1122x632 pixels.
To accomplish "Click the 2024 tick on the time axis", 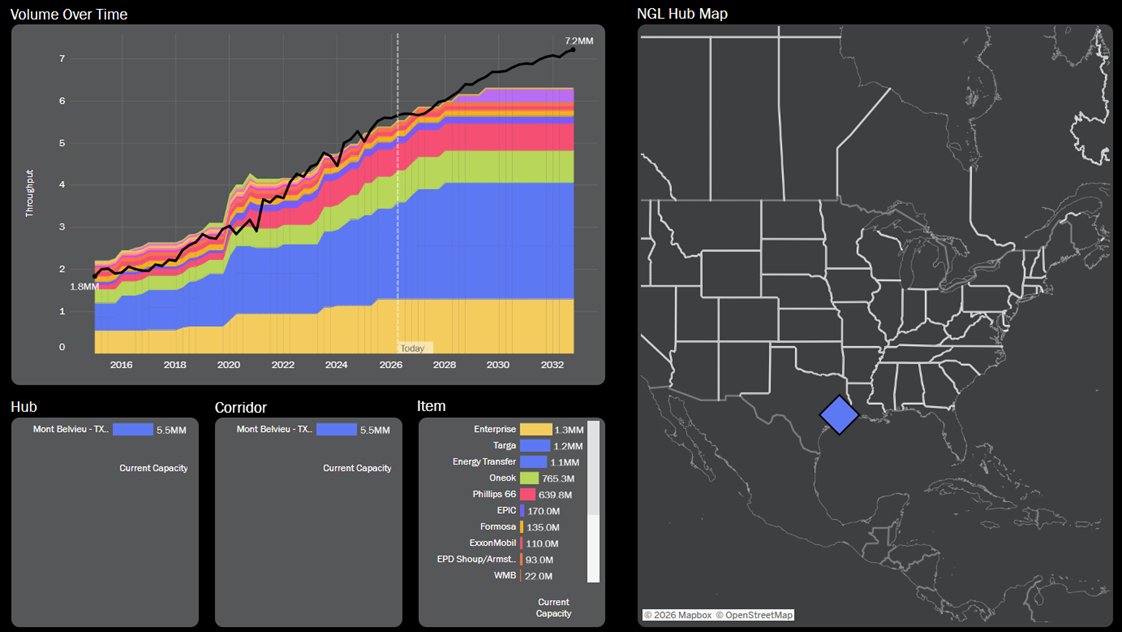I will tap(336, 364).
